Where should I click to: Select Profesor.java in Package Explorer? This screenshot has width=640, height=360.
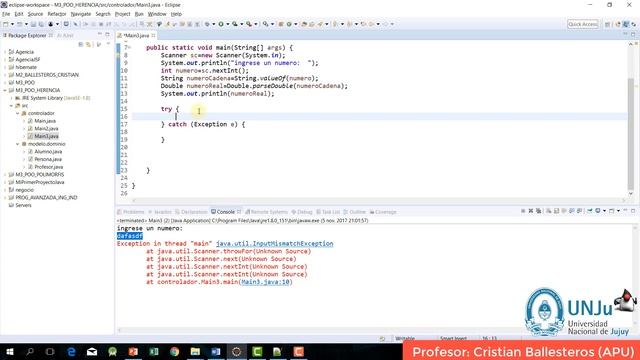click(48, 167)
